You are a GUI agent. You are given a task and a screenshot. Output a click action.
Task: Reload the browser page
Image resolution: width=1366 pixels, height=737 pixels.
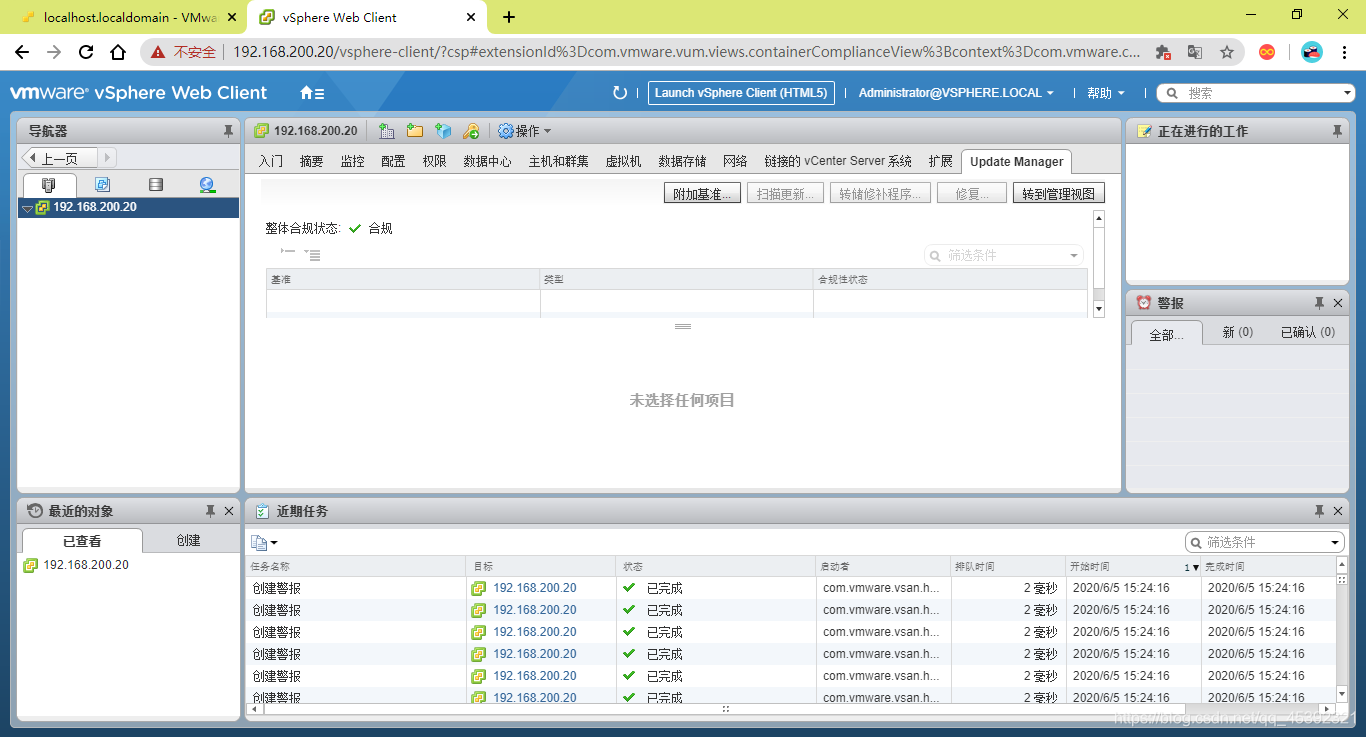(x=86, y=52)
